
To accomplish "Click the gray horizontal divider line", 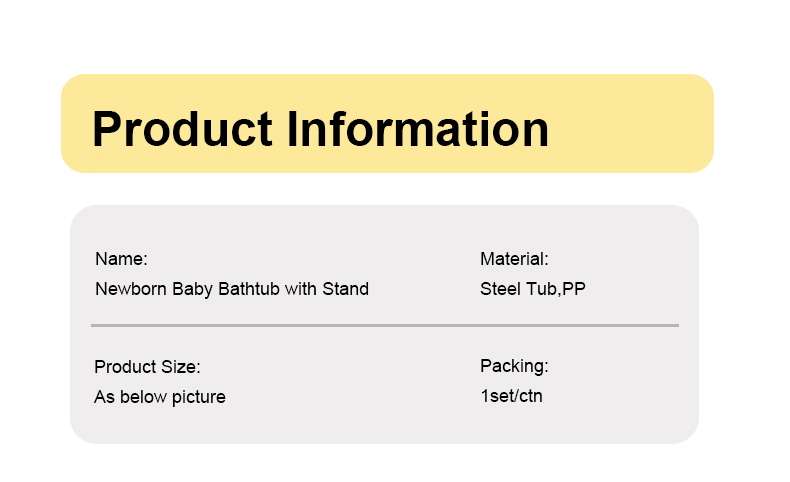I will 385,325.
